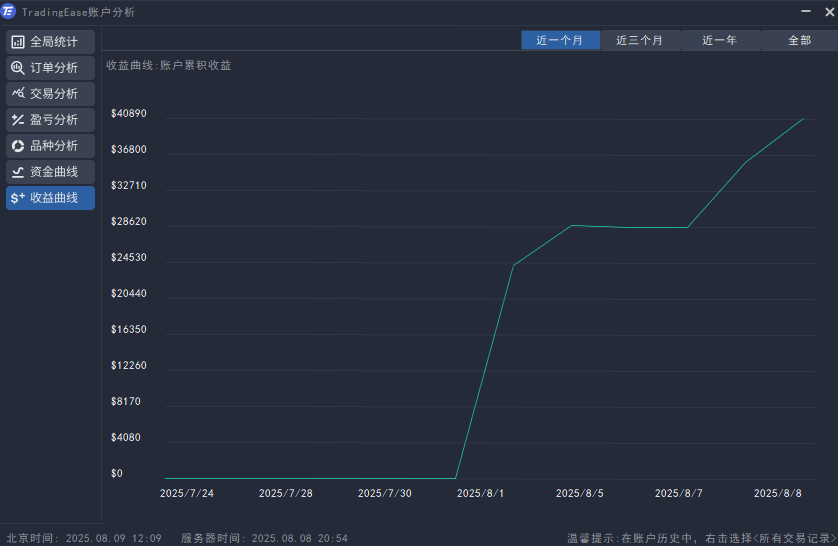Image resolution: width=838 pixels, height=546 pixels.
Task: Click the 2025/8/1 date axis label
Action: pos(481,493)
